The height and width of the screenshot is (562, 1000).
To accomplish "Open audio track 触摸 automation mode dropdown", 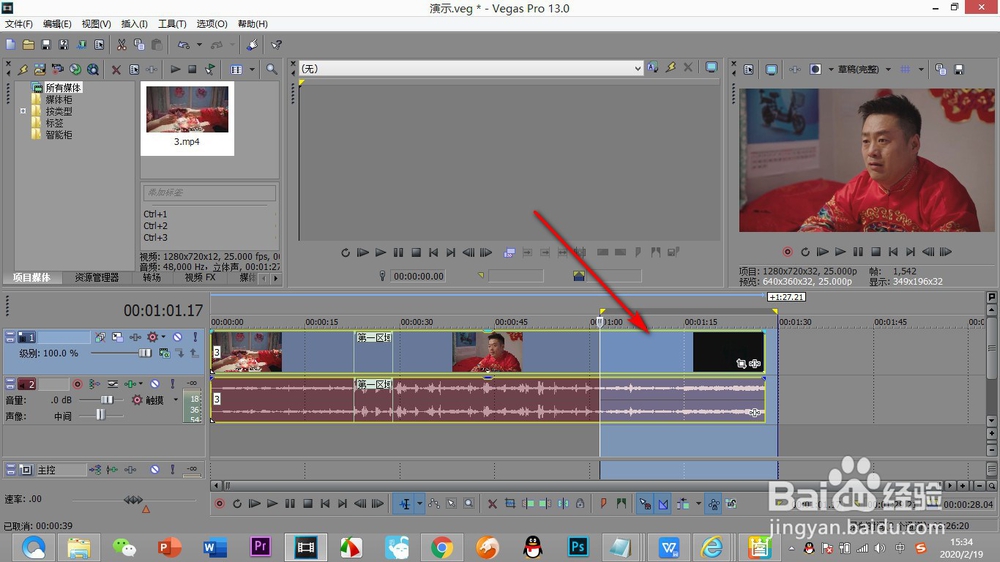I will (175, 400).
